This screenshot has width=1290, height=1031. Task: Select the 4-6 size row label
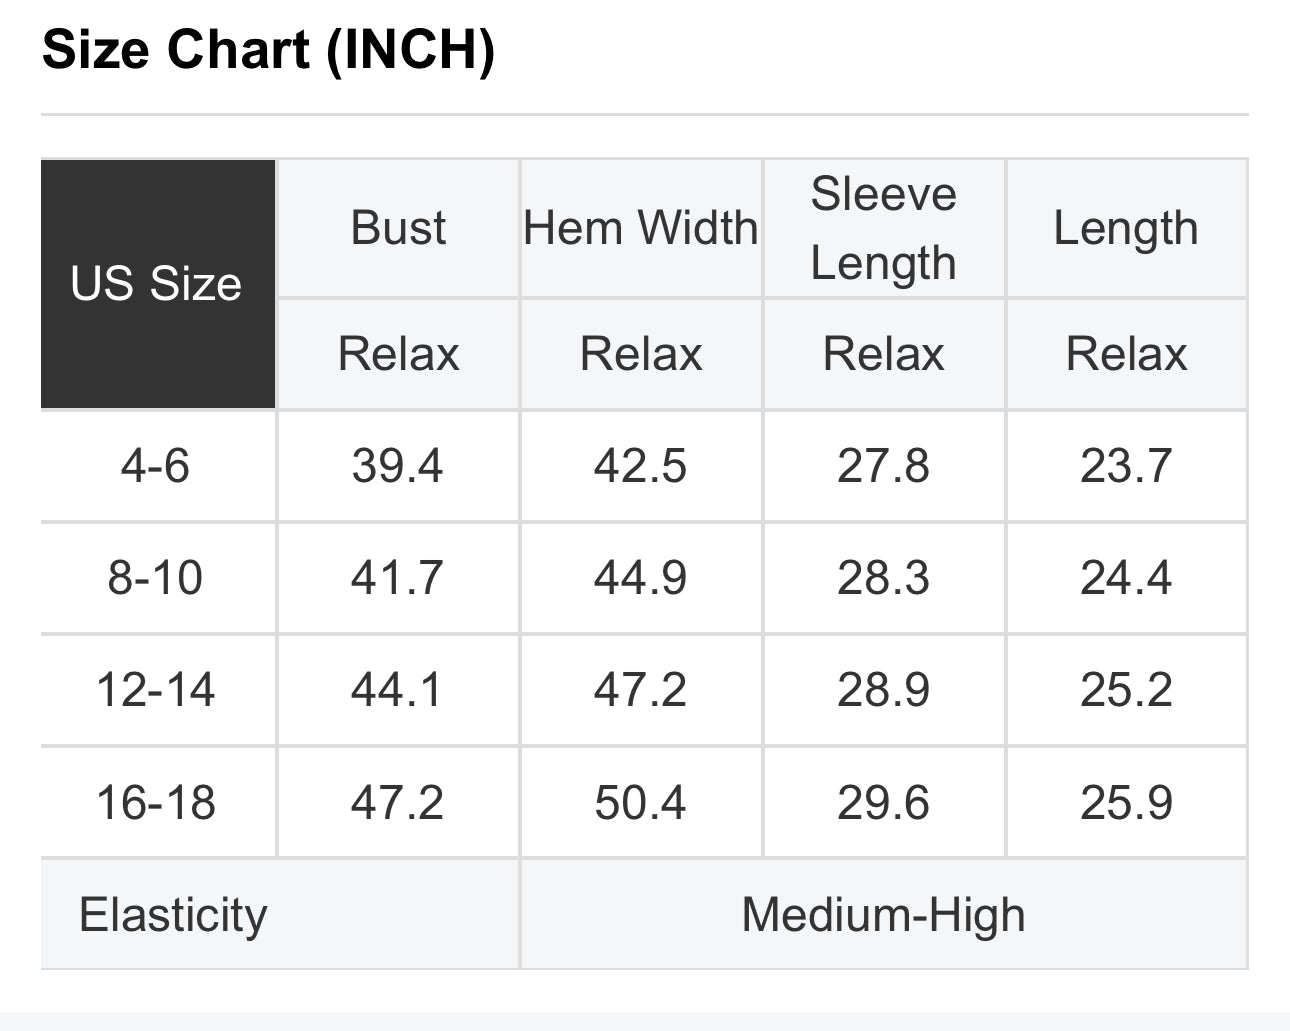point(156,466)
